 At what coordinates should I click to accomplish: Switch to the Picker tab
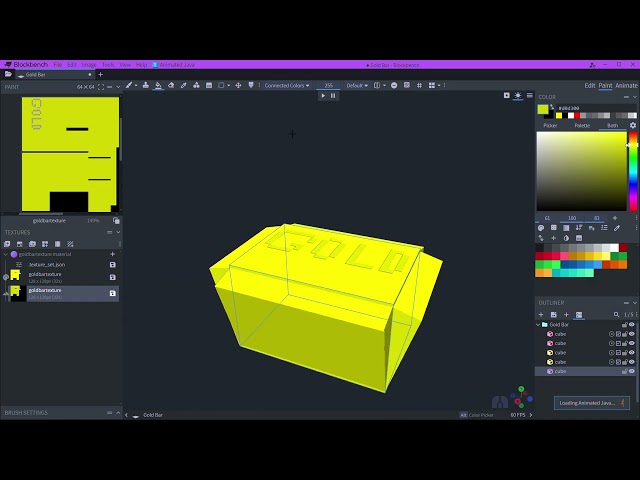click(x=550, y=125)
